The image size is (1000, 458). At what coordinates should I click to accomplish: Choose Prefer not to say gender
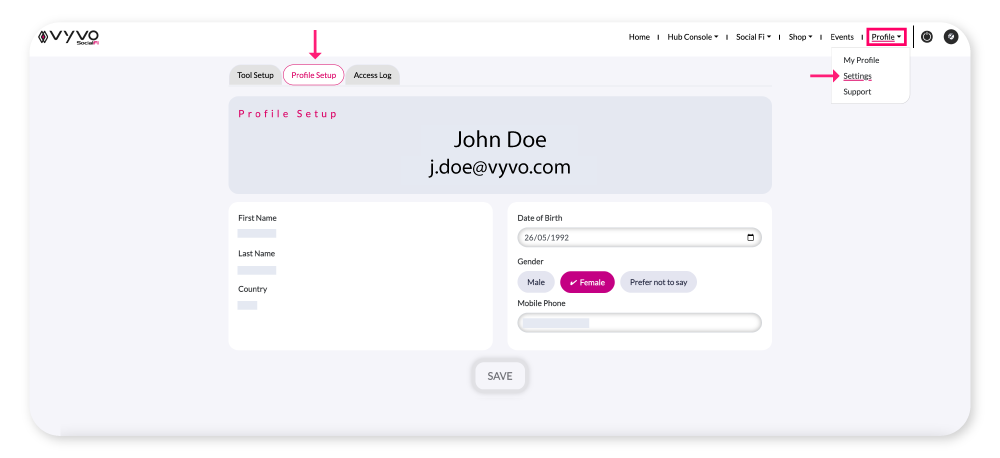coord(658,282)
